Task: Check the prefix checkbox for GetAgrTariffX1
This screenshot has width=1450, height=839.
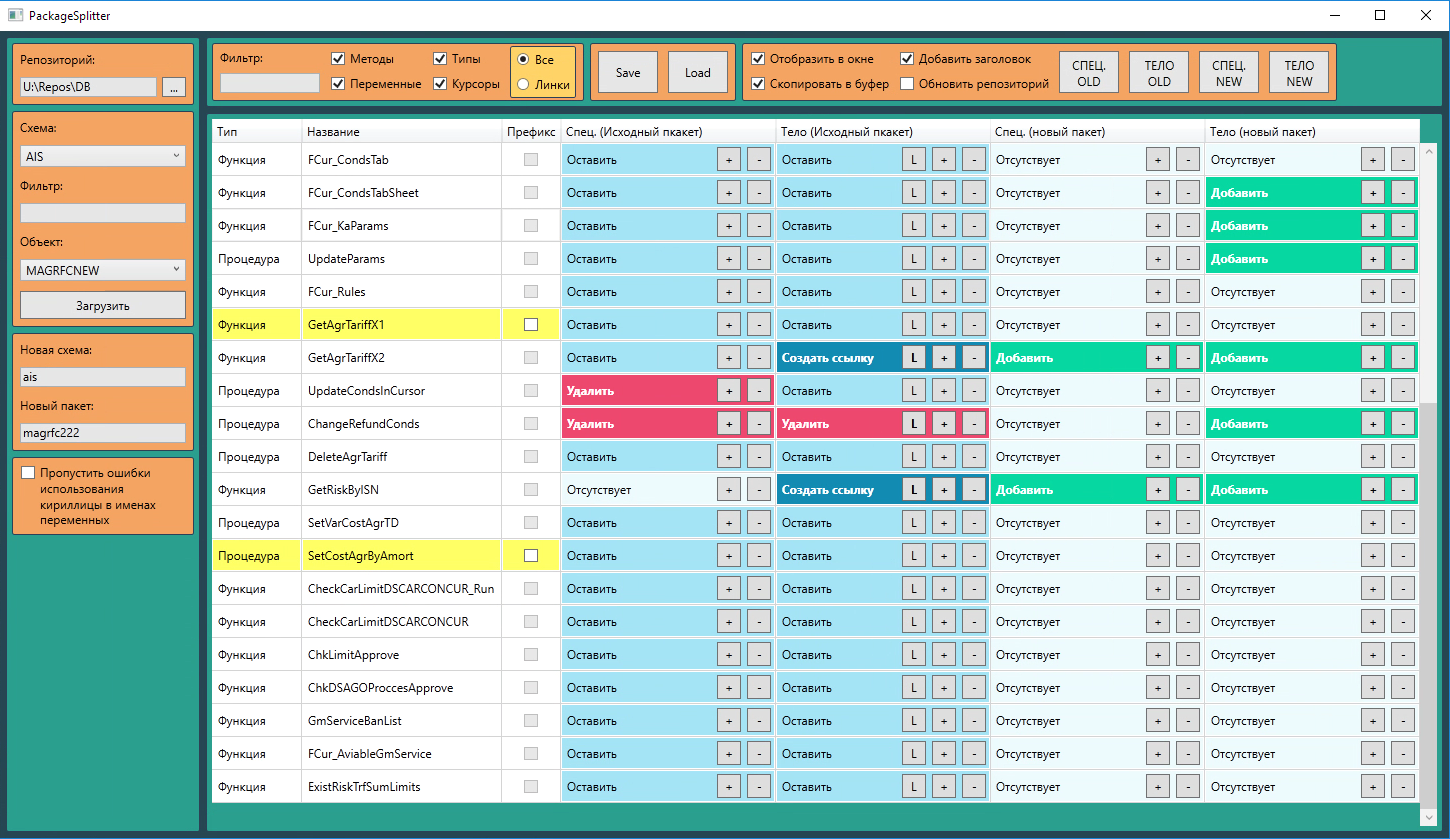Action: point(531,325)
